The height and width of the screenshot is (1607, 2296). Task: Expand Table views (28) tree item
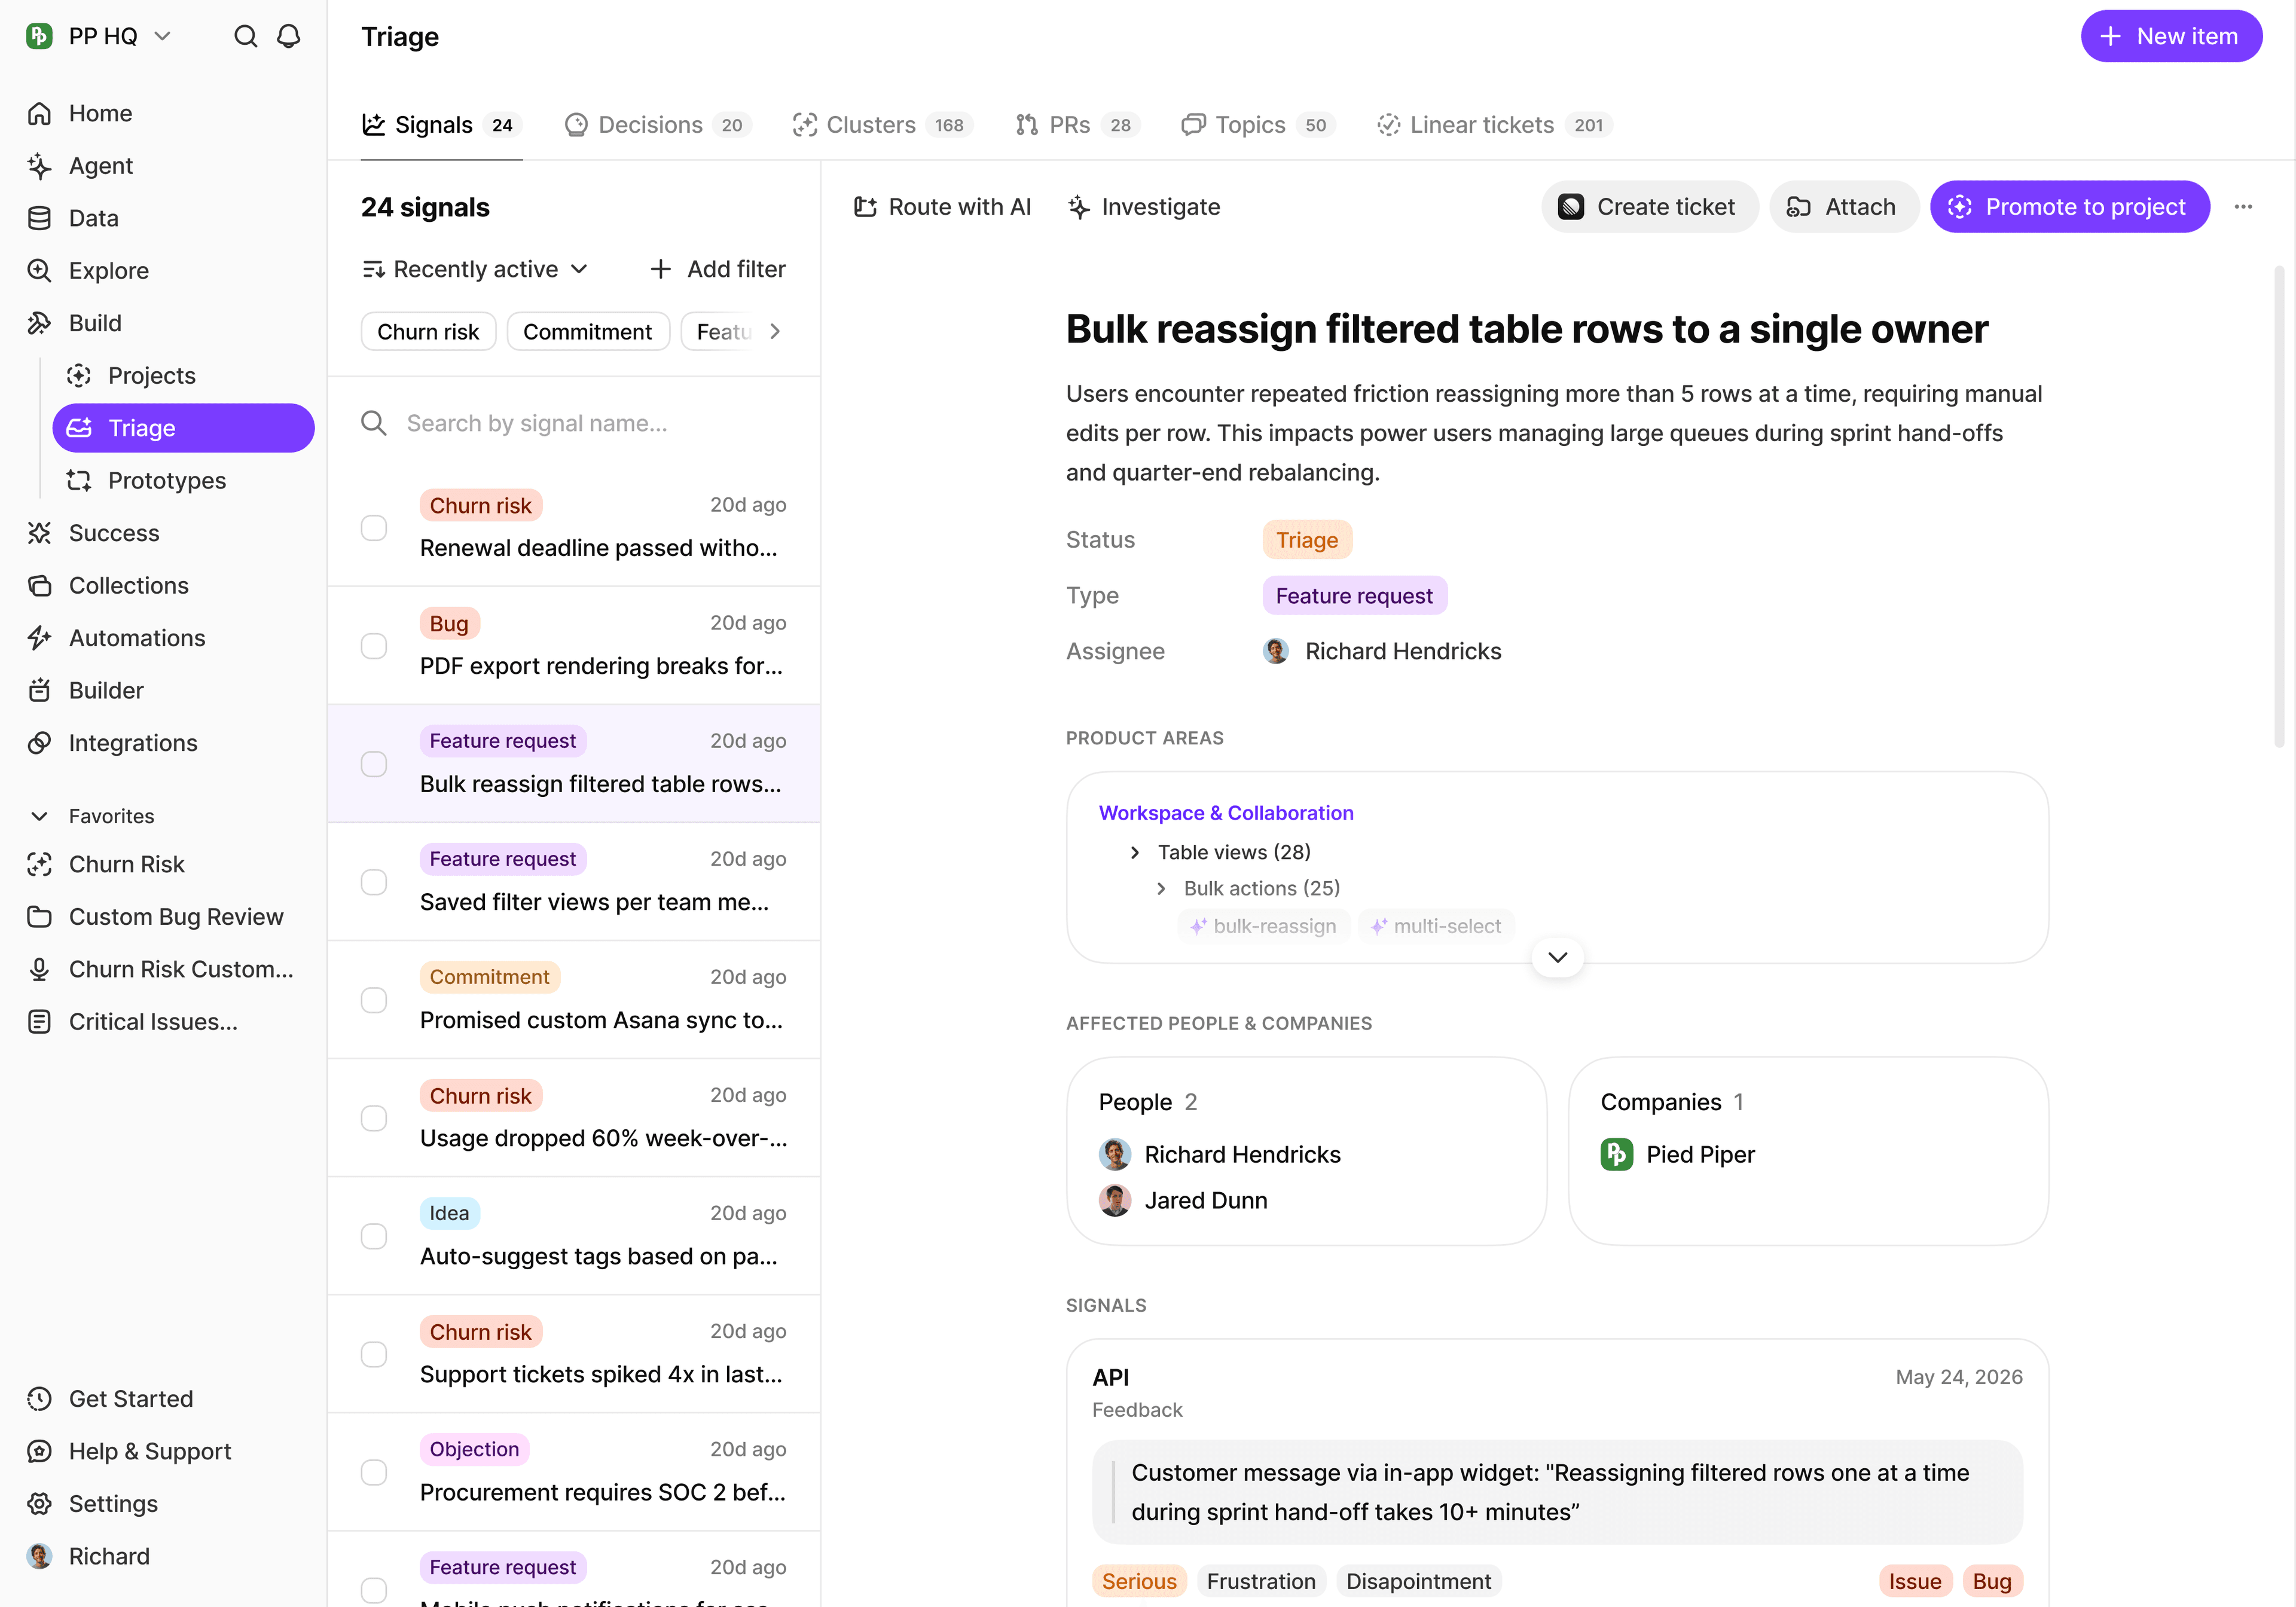[1134, 852]
